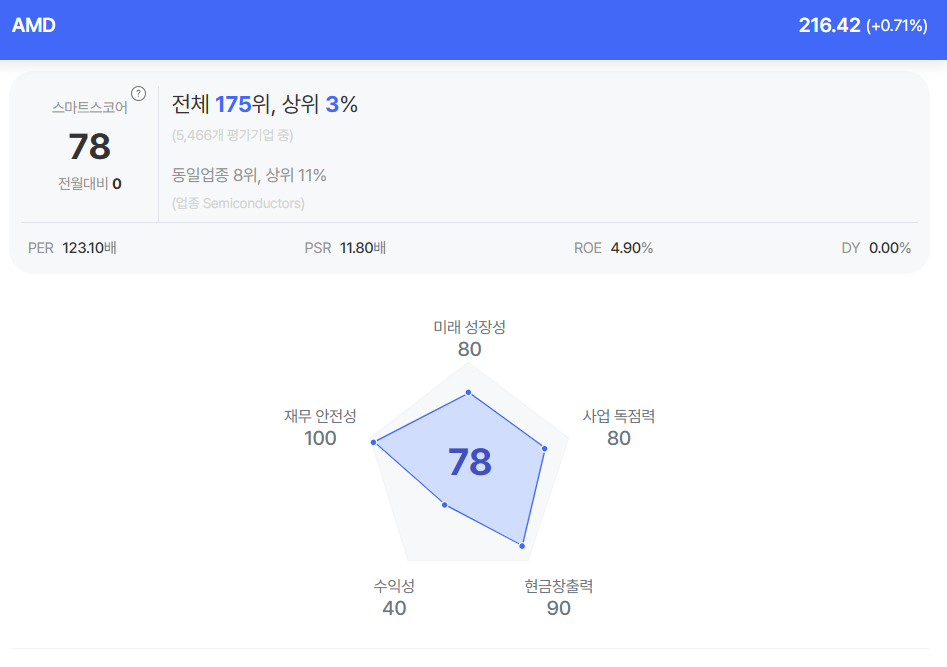Image resolution: width=947 pixels, height=667 pixels.
Task: Click the 사업 독점력 radar label
Action: click(x=619, y=416)
